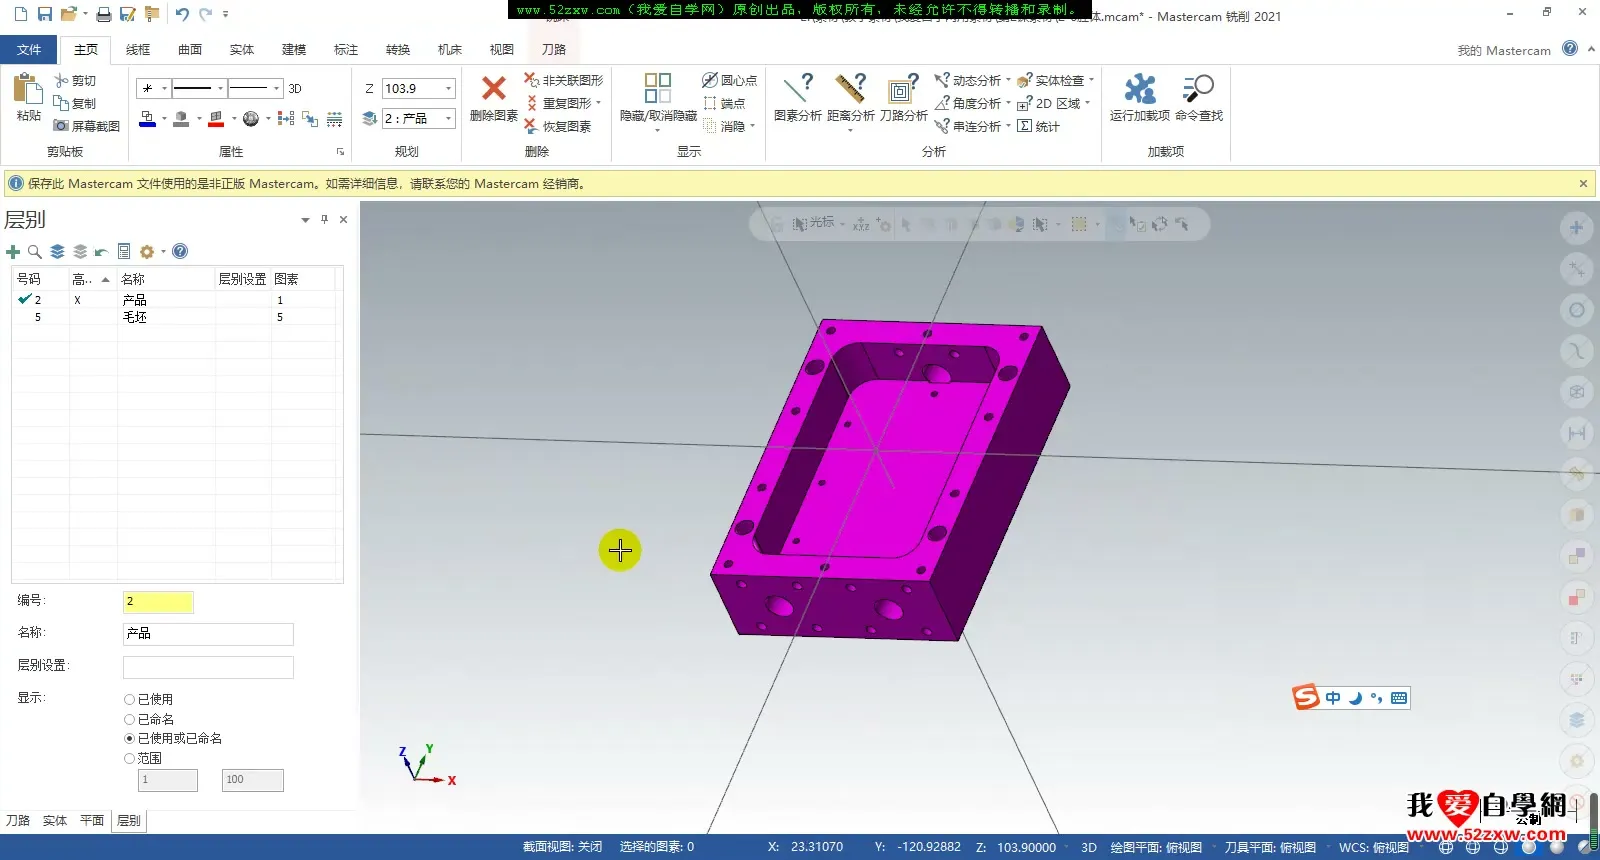Add a new level with plus icon
This screenshot has height=860, width=1600.
(x=13, y=252)
